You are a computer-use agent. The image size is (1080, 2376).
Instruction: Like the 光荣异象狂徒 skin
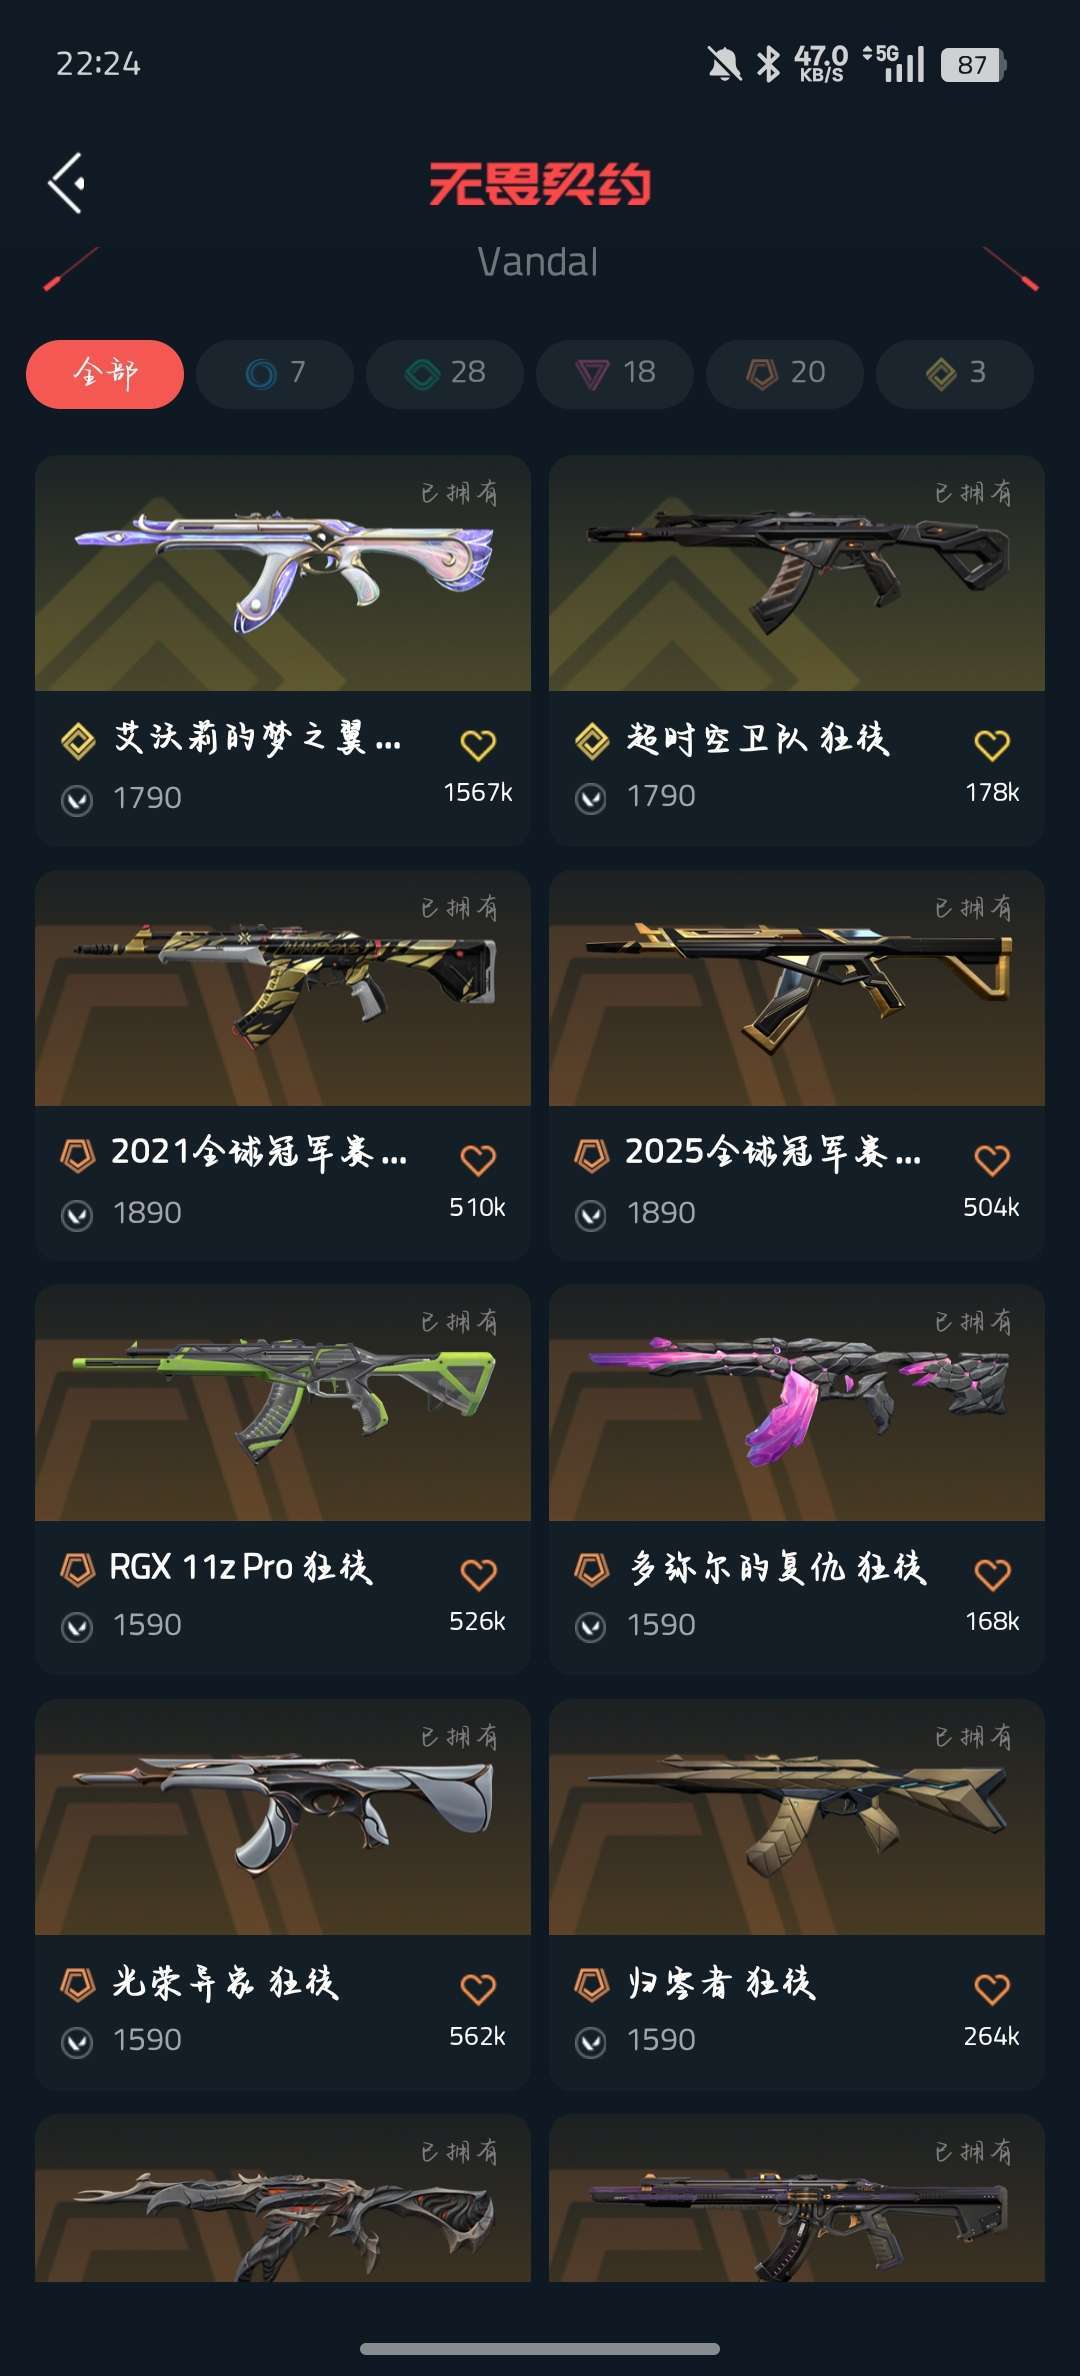pos(478,1989)
